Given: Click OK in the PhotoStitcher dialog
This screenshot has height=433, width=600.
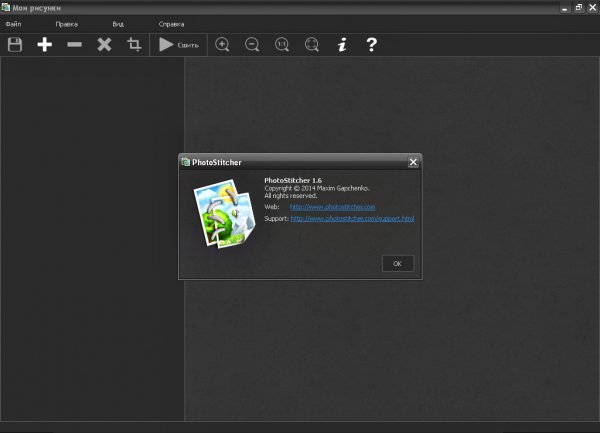Looking at the screenshot, I should pos(398,263).
